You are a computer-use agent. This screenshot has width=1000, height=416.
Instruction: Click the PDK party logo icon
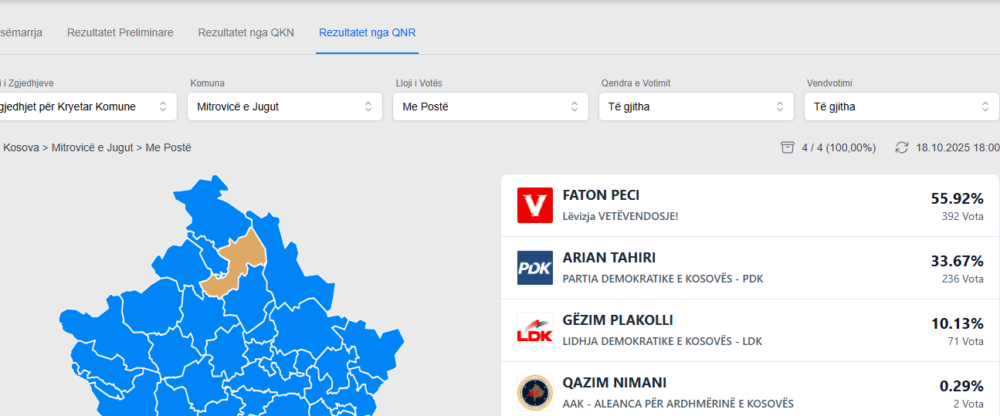[x=535, y=268]
